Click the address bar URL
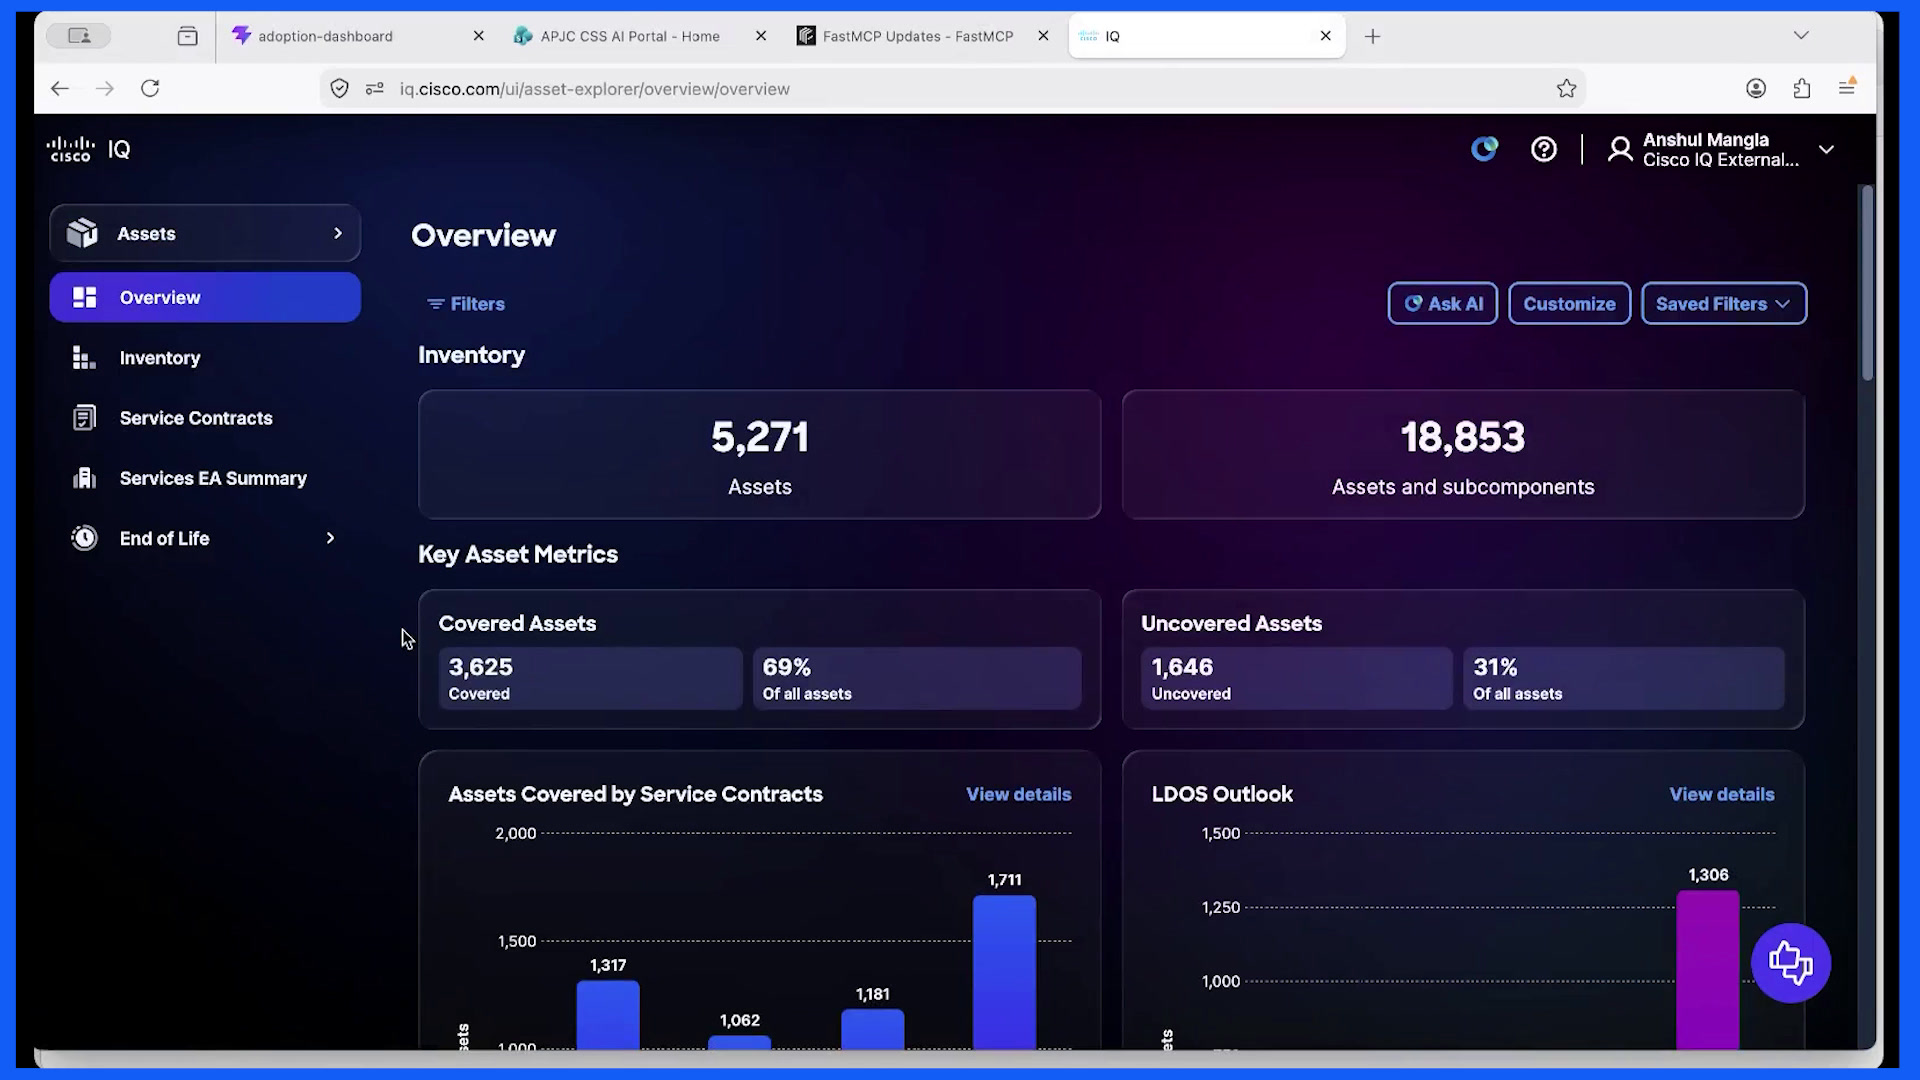This screenshot has height=1080, width=1920. [595, 89]
